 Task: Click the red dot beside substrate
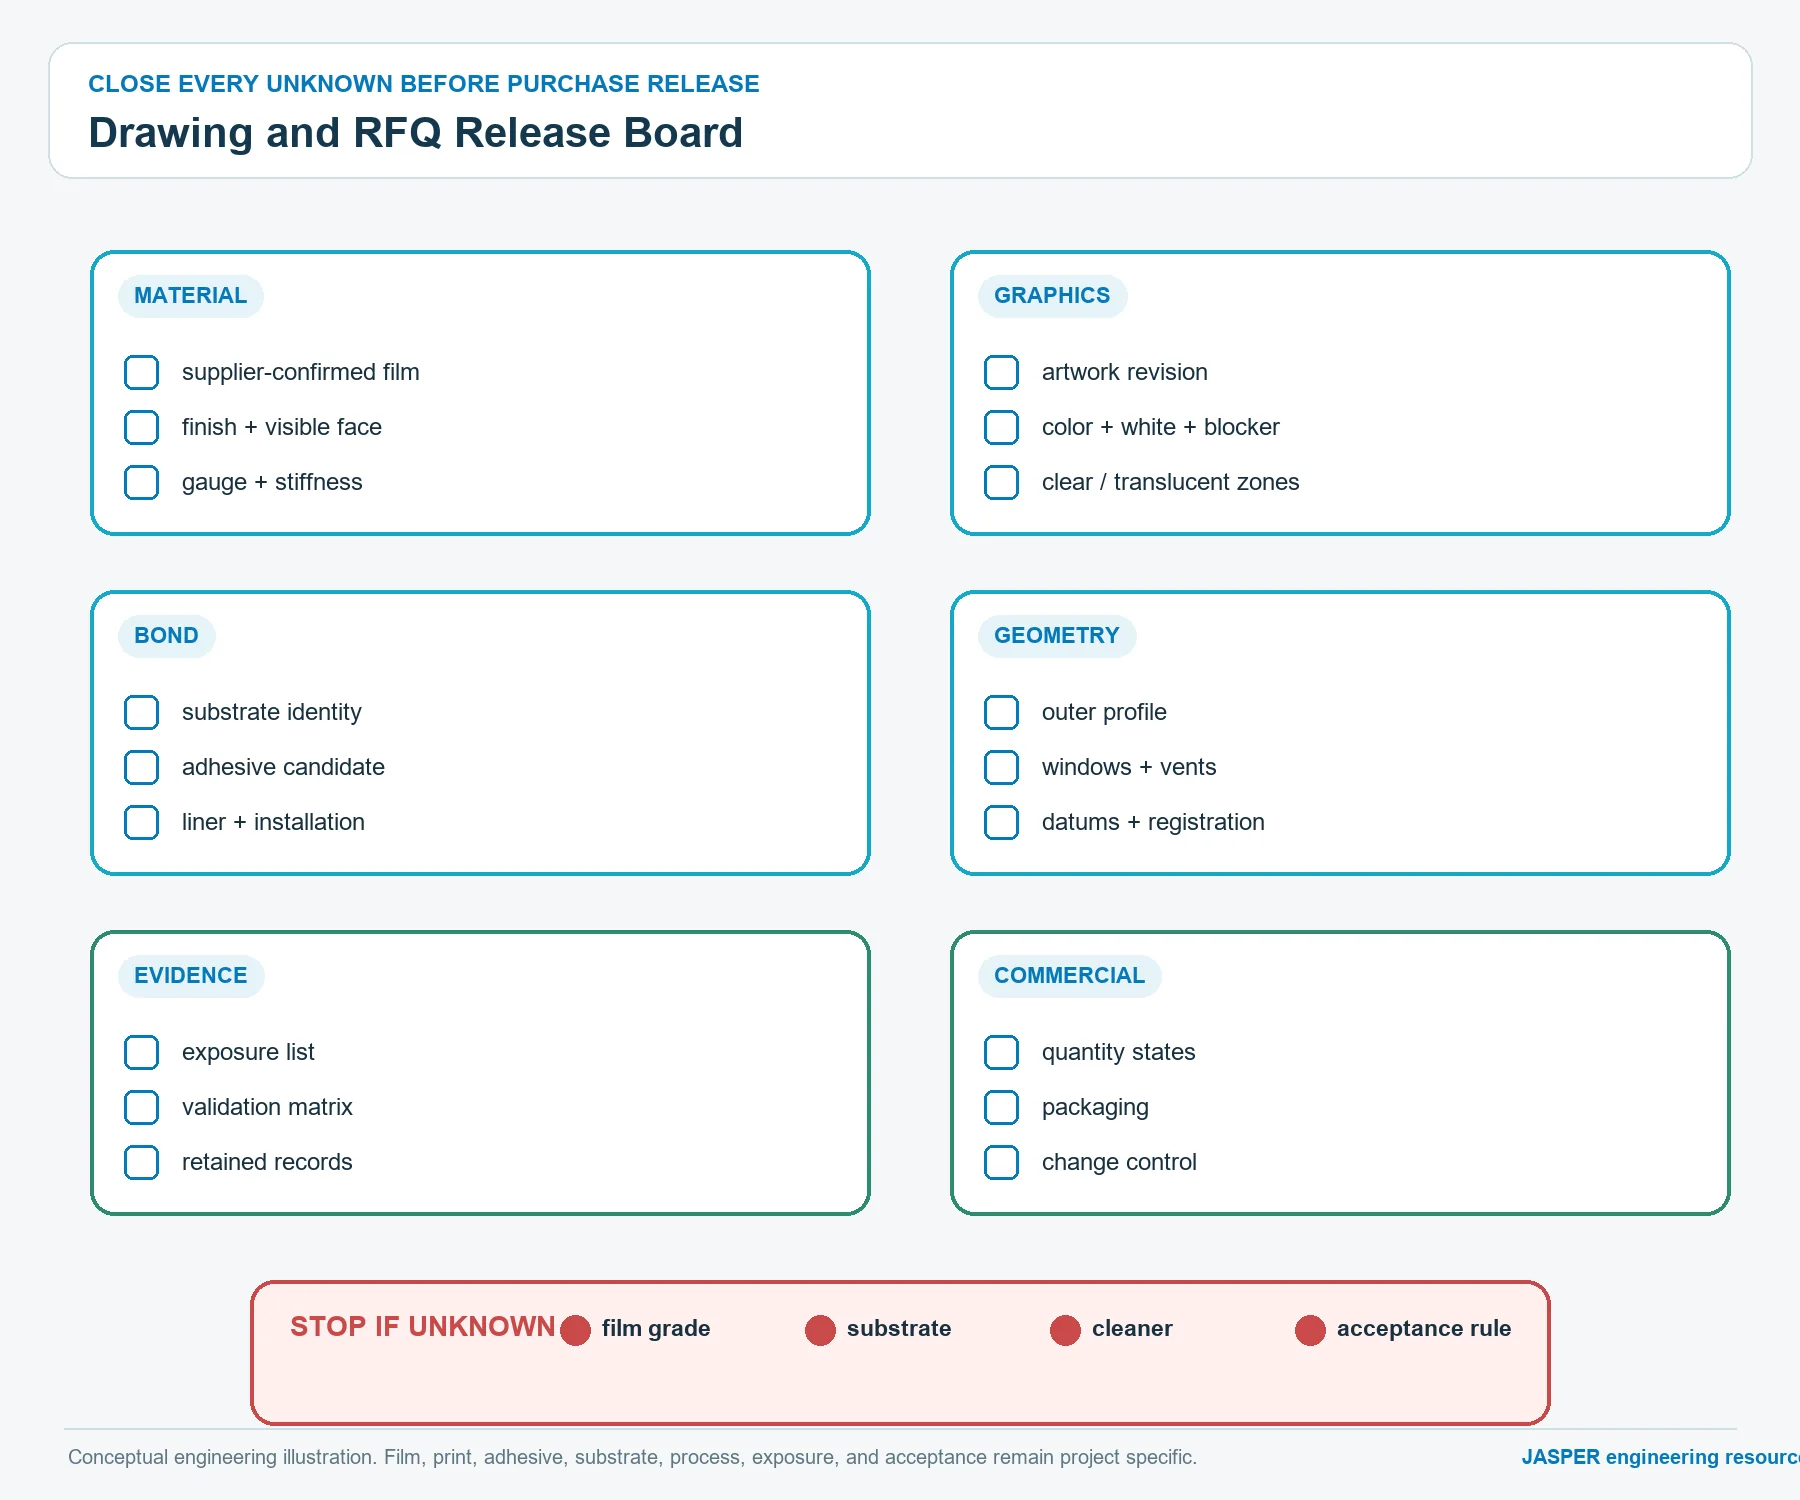pyautogui.click(x=820, y=1330)
